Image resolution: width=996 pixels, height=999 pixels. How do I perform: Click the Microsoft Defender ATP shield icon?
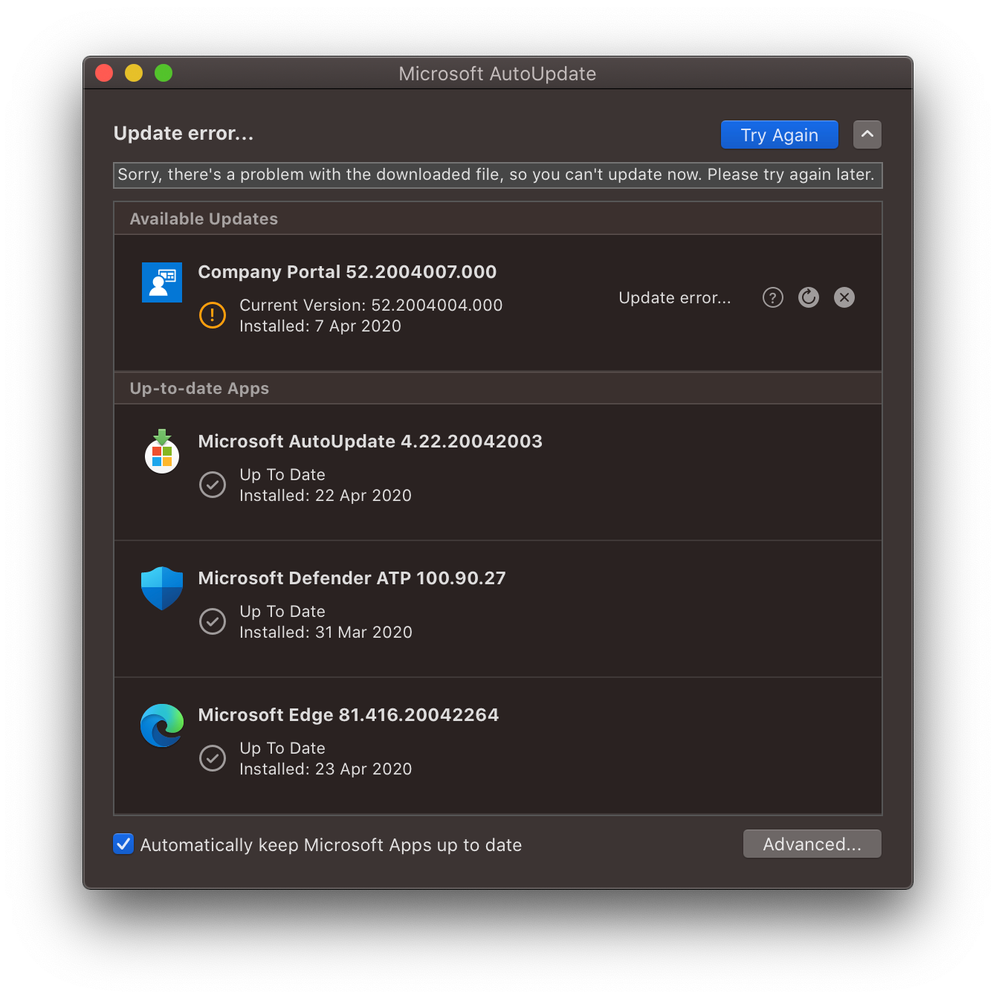(162, 588)
